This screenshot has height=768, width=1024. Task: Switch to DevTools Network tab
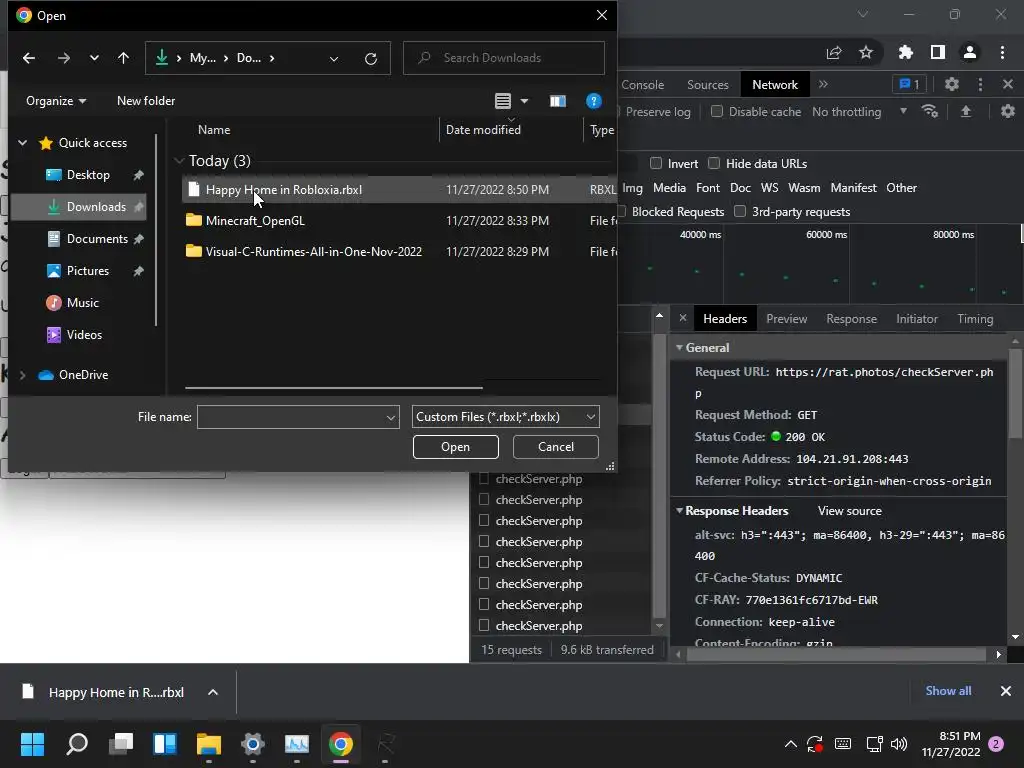point(775,85)
